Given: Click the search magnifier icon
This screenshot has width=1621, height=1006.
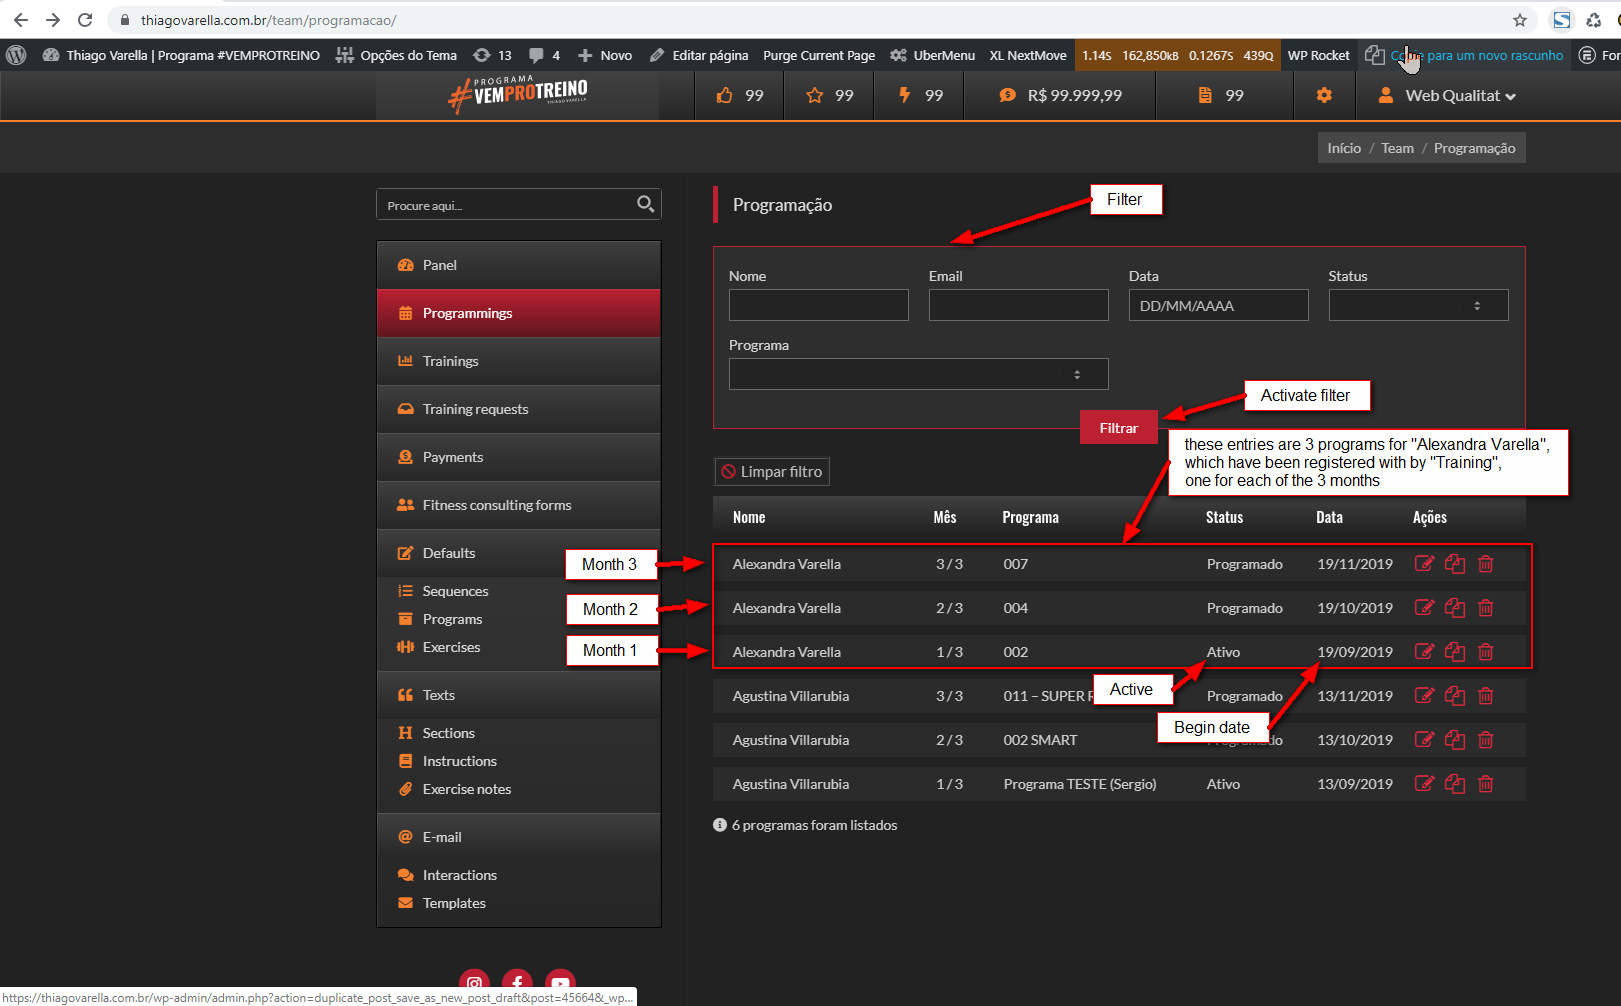Looking at the screenshot, I should [x=646, y=204].
